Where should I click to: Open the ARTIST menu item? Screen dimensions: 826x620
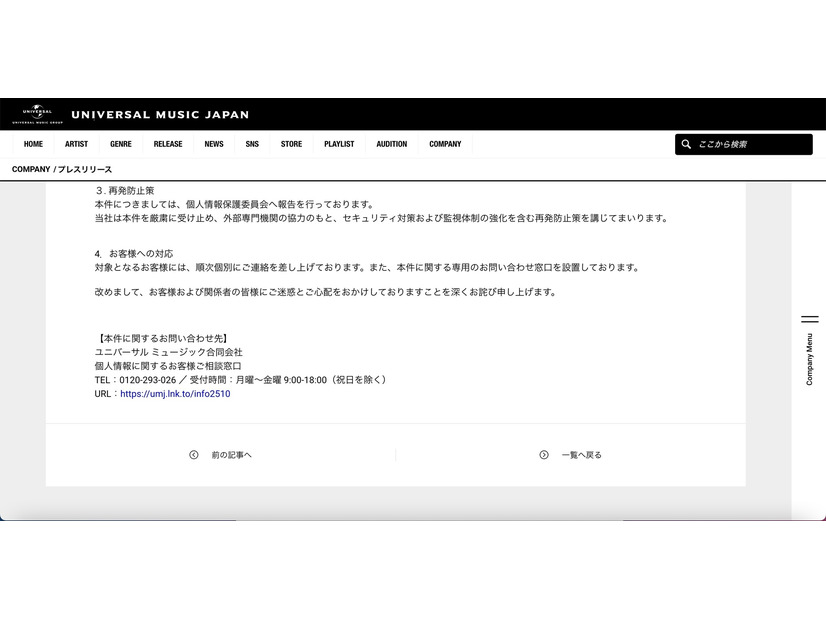[76, 144]
